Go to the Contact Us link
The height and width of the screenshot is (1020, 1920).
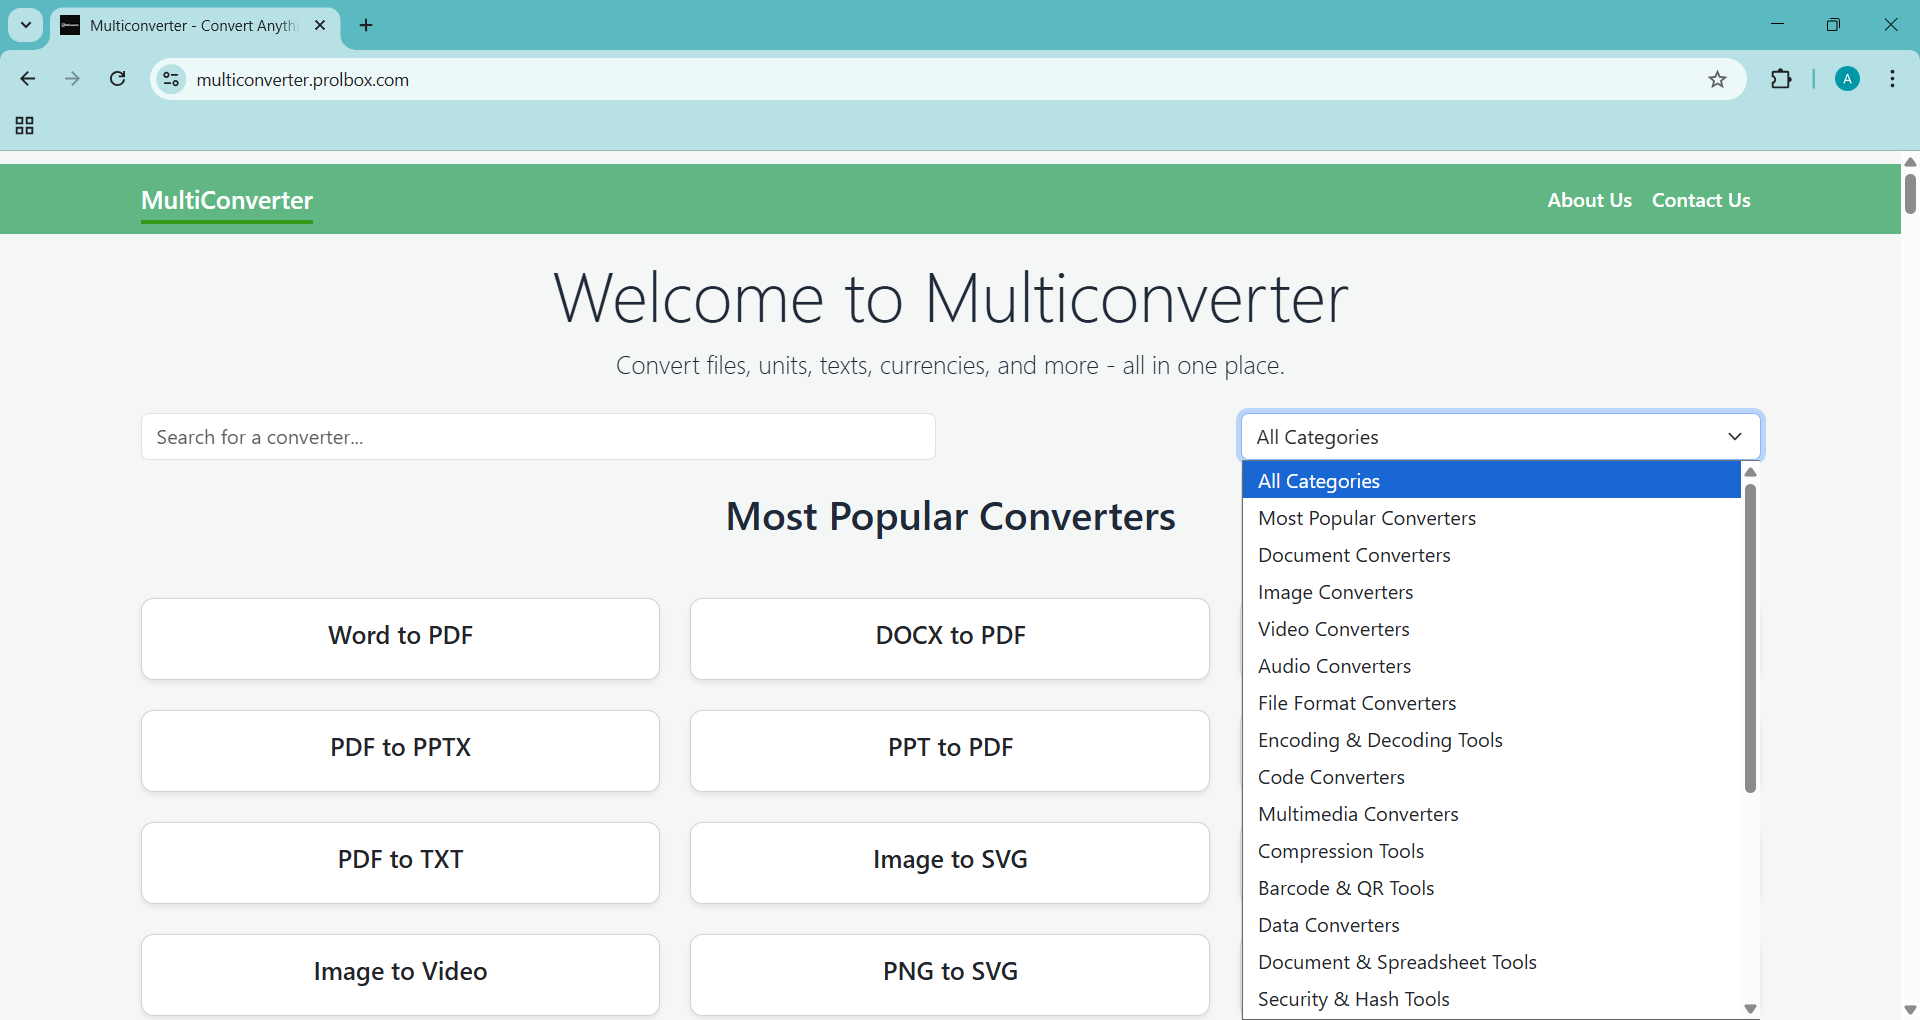coord(1701,200)
